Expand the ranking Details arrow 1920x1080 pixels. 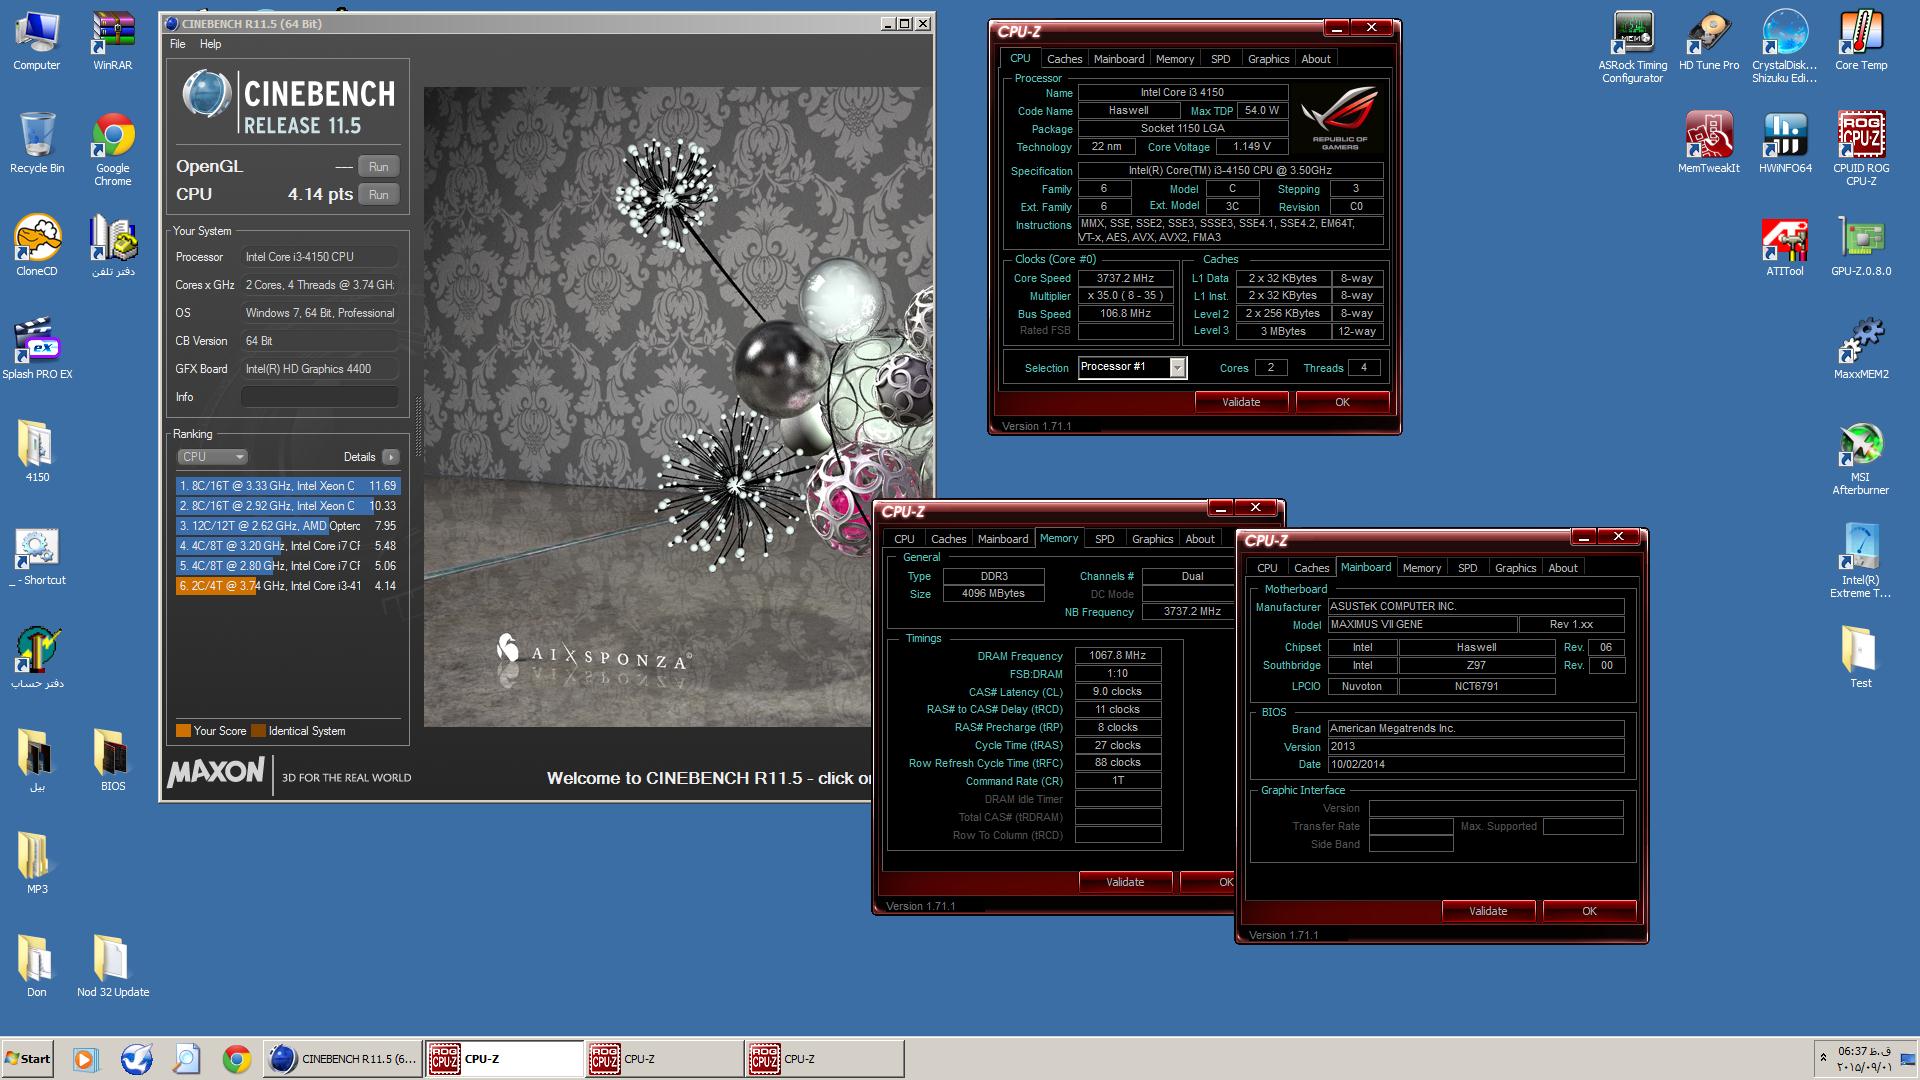coord(391,457)
